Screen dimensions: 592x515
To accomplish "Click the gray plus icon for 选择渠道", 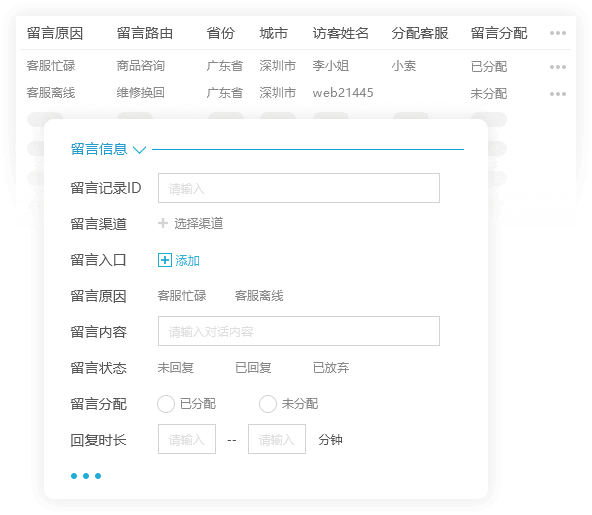I will (163, 223).
